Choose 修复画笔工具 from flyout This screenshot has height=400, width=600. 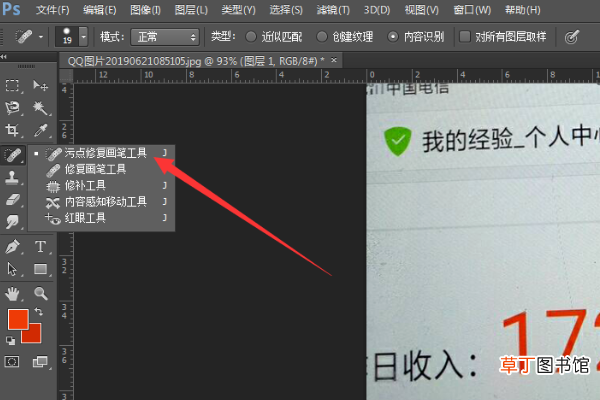pos(102,169)
